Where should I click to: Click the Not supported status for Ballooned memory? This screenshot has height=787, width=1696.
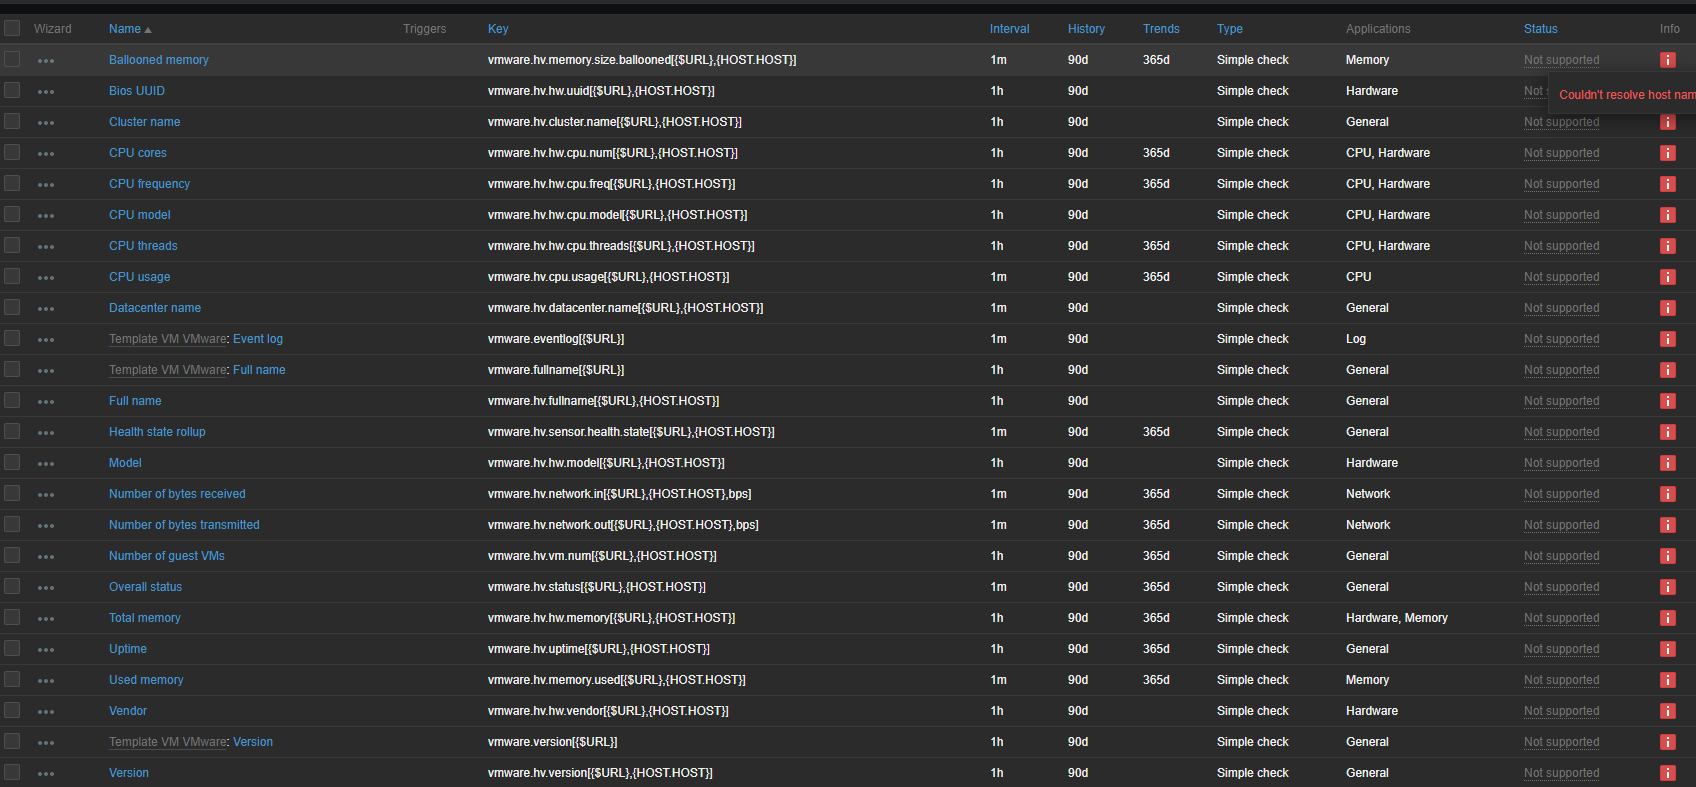pos(1561,60)
